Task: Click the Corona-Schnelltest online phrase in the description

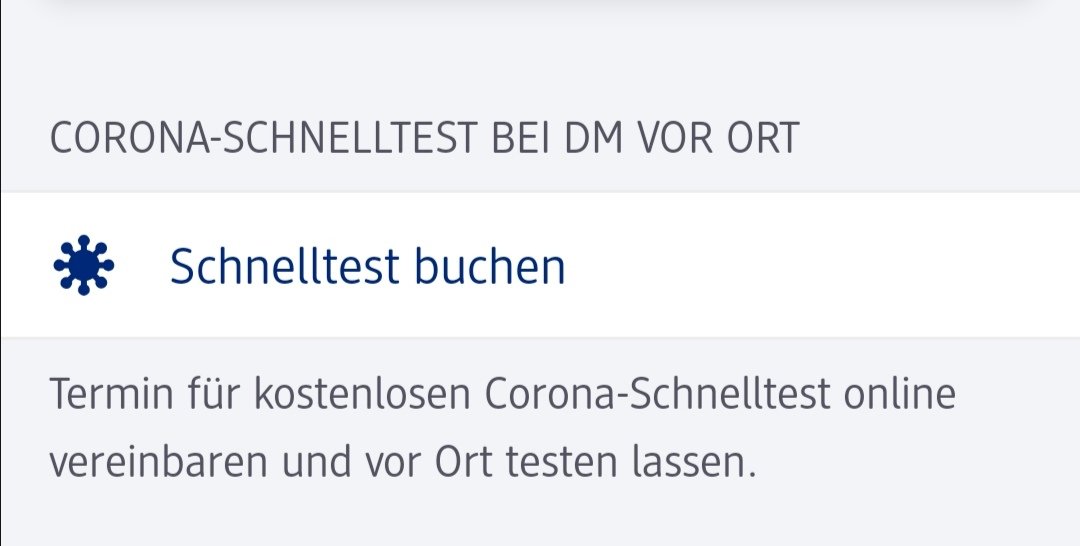Action: tap(720, 394)
